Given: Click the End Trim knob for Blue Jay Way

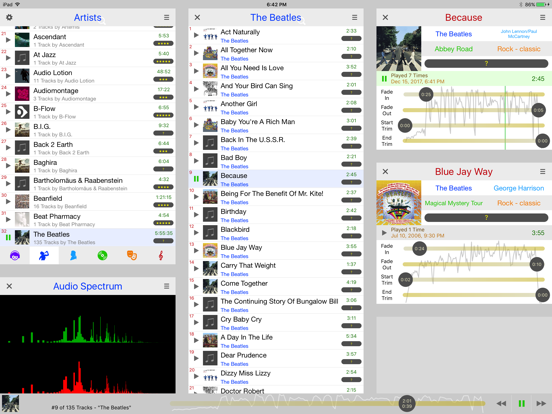Looking at the screenshot, I should [542, 295].
